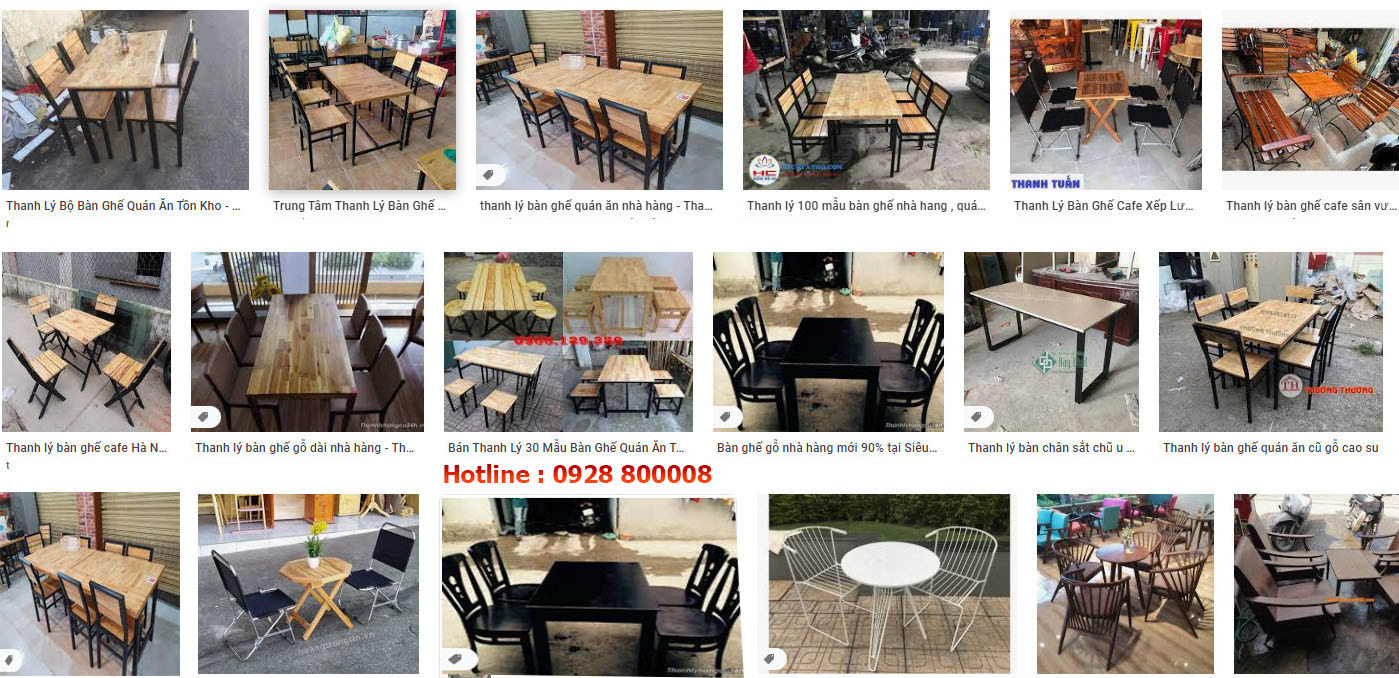This screenshot has height=678, width=1399.
Task: Click the tag icon on the garage-door table set photo
Action: (x=488, y=175)
